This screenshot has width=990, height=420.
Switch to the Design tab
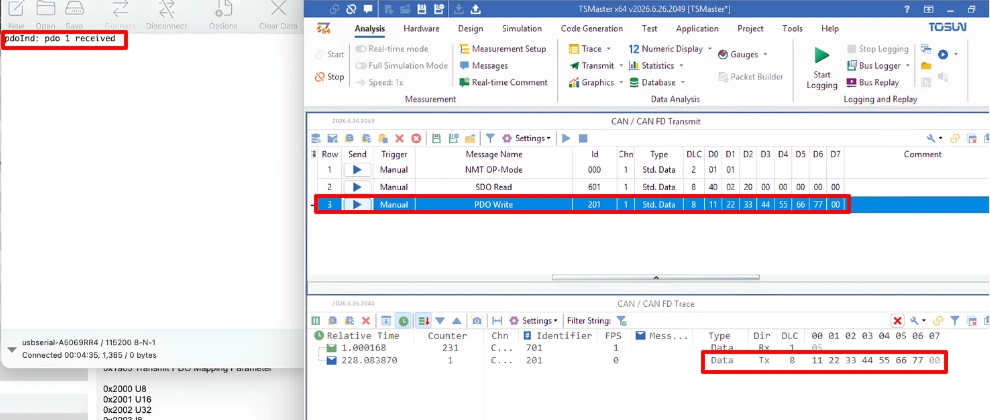[470, 28]
